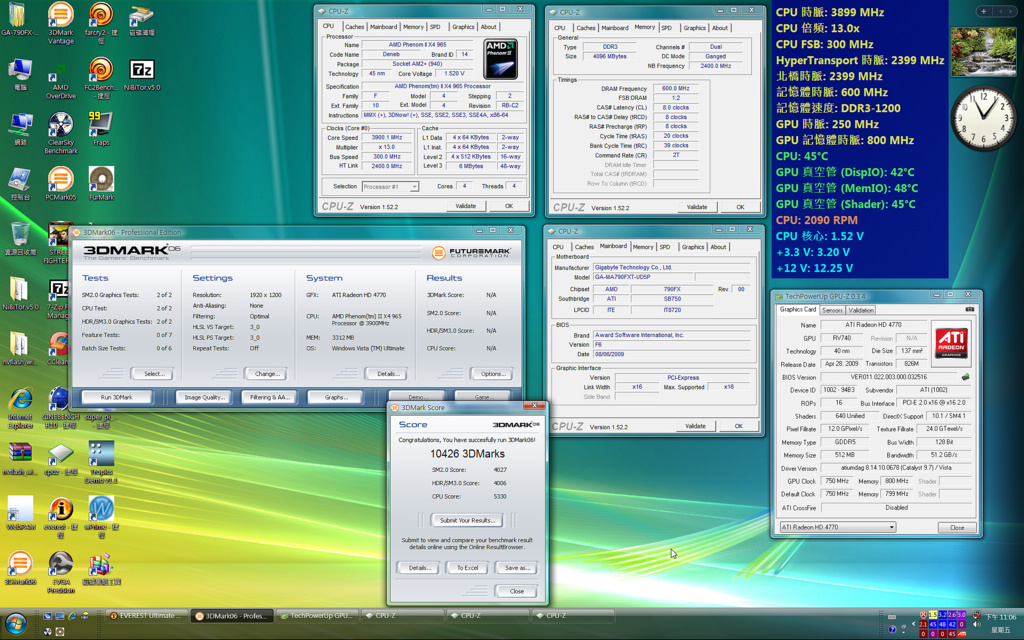Show hidden tray icons via the arrow
The width and height of the screenshot is (1024, 640).
coord(914,624)
